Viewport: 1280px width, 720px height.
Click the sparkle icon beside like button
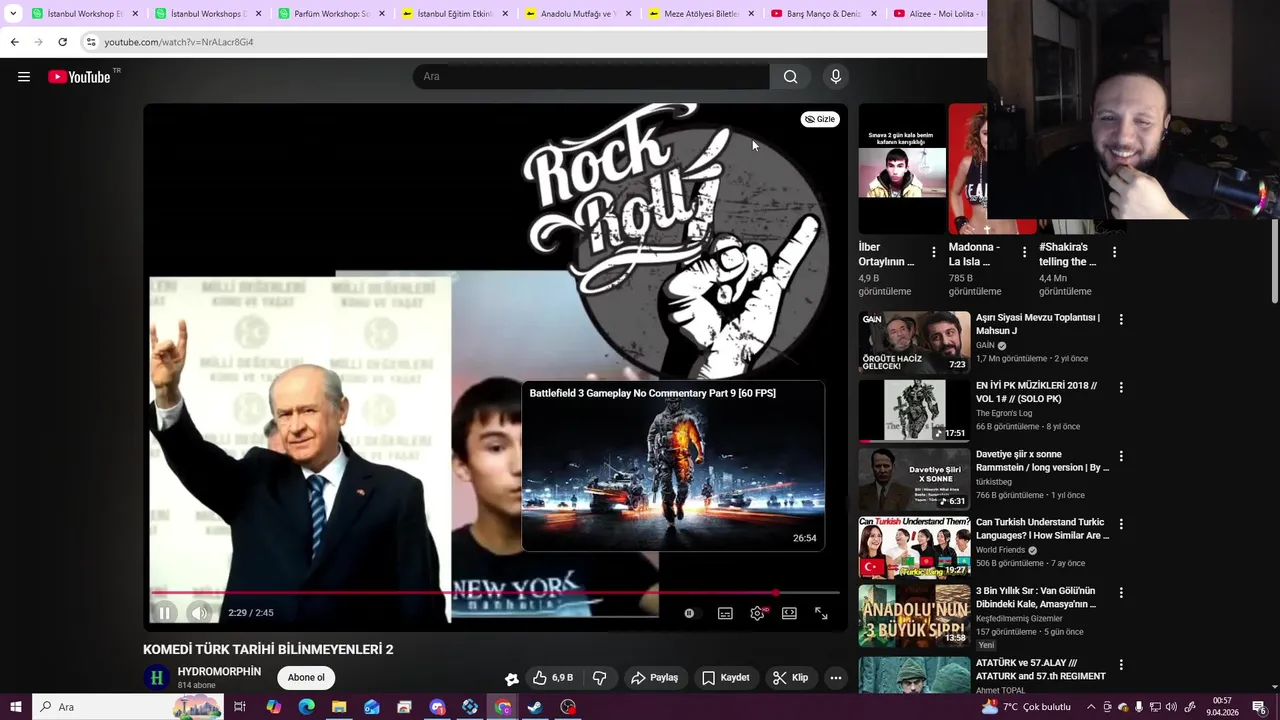pyautogui.click(x=511, y=679)
